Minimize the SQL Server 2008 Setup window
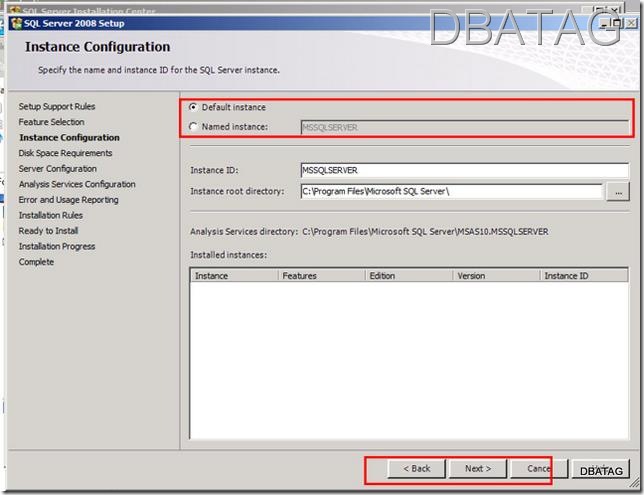 click(604, 23)
